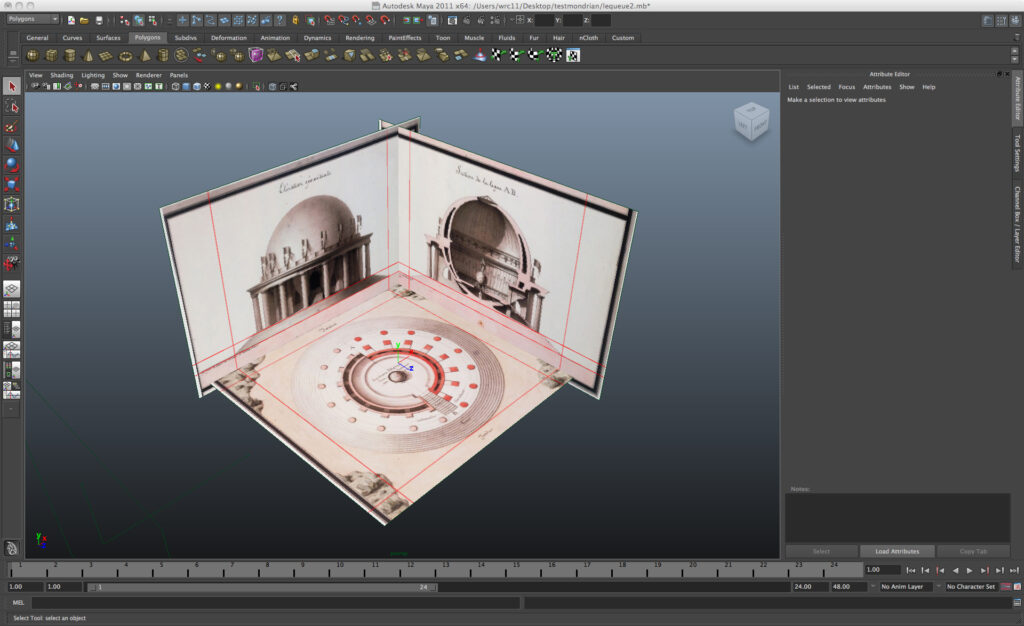Open the No Anim Layer dropdown
Screen dimensions: 1024x626
(x=905, y=587)
